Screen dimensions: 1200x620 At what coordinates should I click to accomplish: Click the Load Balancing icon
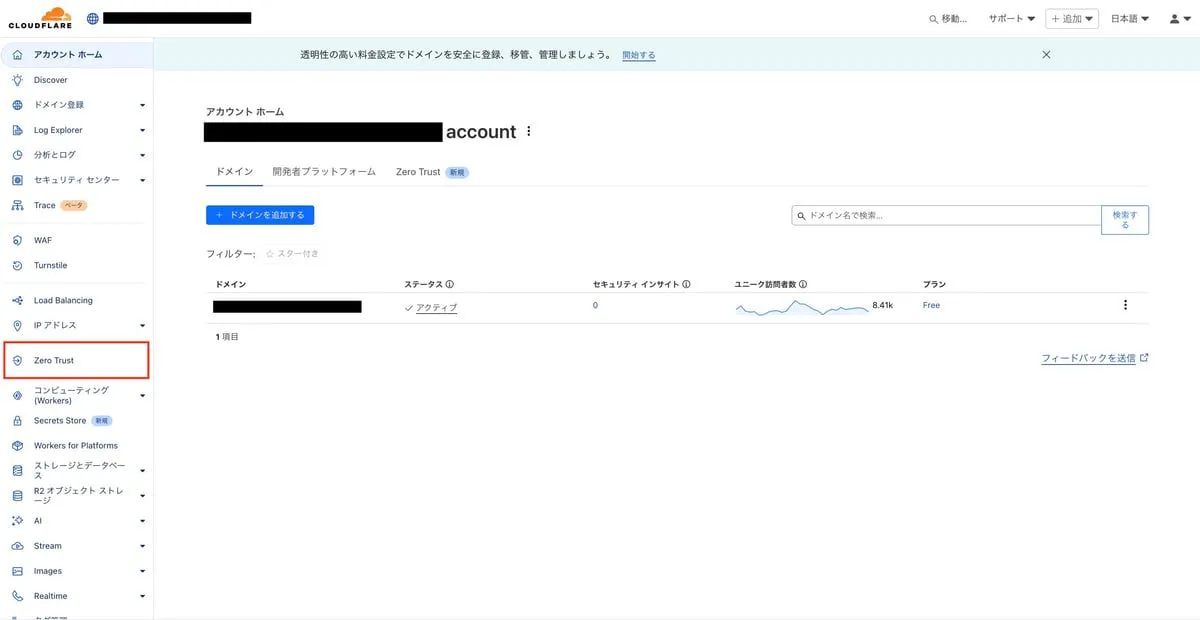(17, 300)
